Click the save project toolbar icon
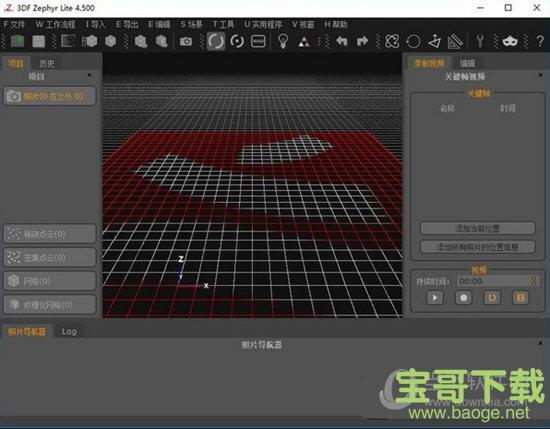 39,41
